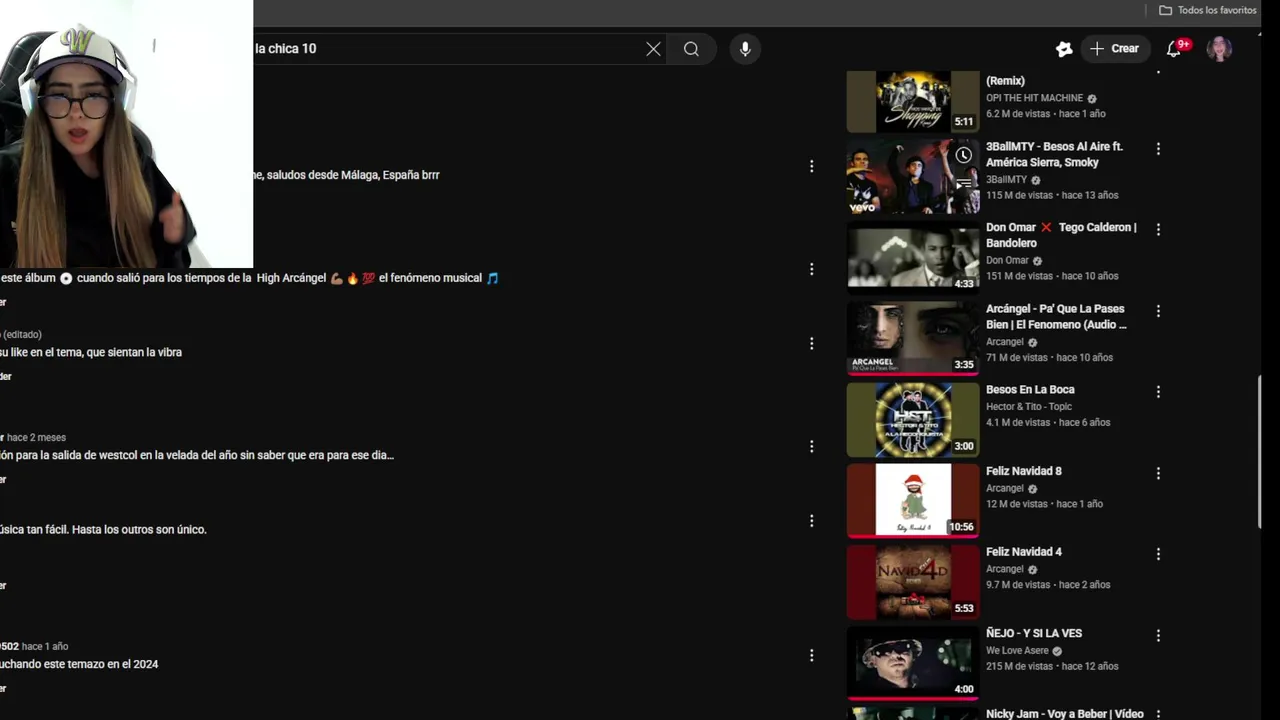The height and width of the screenshot is (720, 1280).
Task: Go to 3BallMTY channel name
Action: pyautogui.click(x=1006, y=180)
